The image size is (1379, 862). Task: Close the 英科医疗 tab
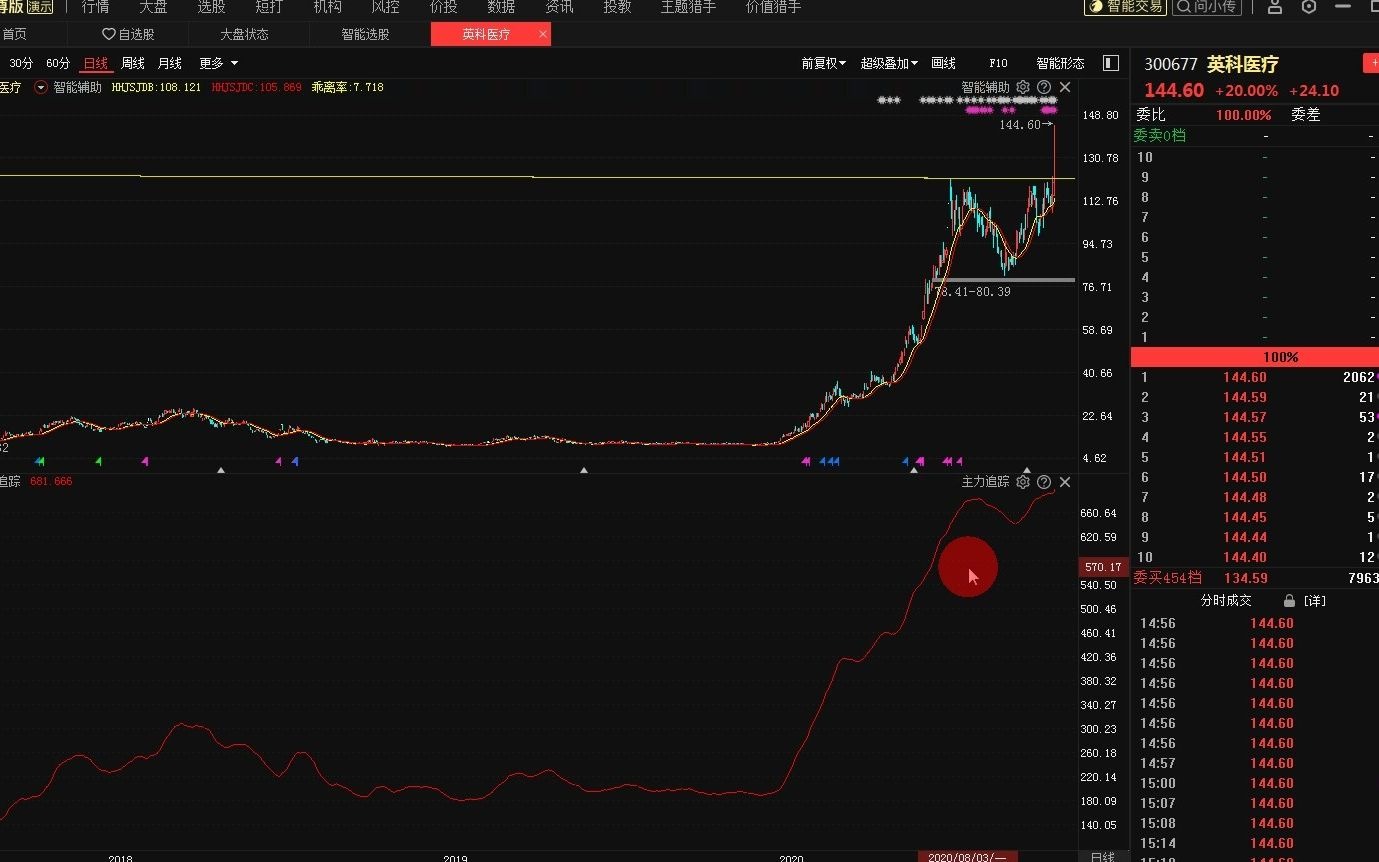pos(543,34)
